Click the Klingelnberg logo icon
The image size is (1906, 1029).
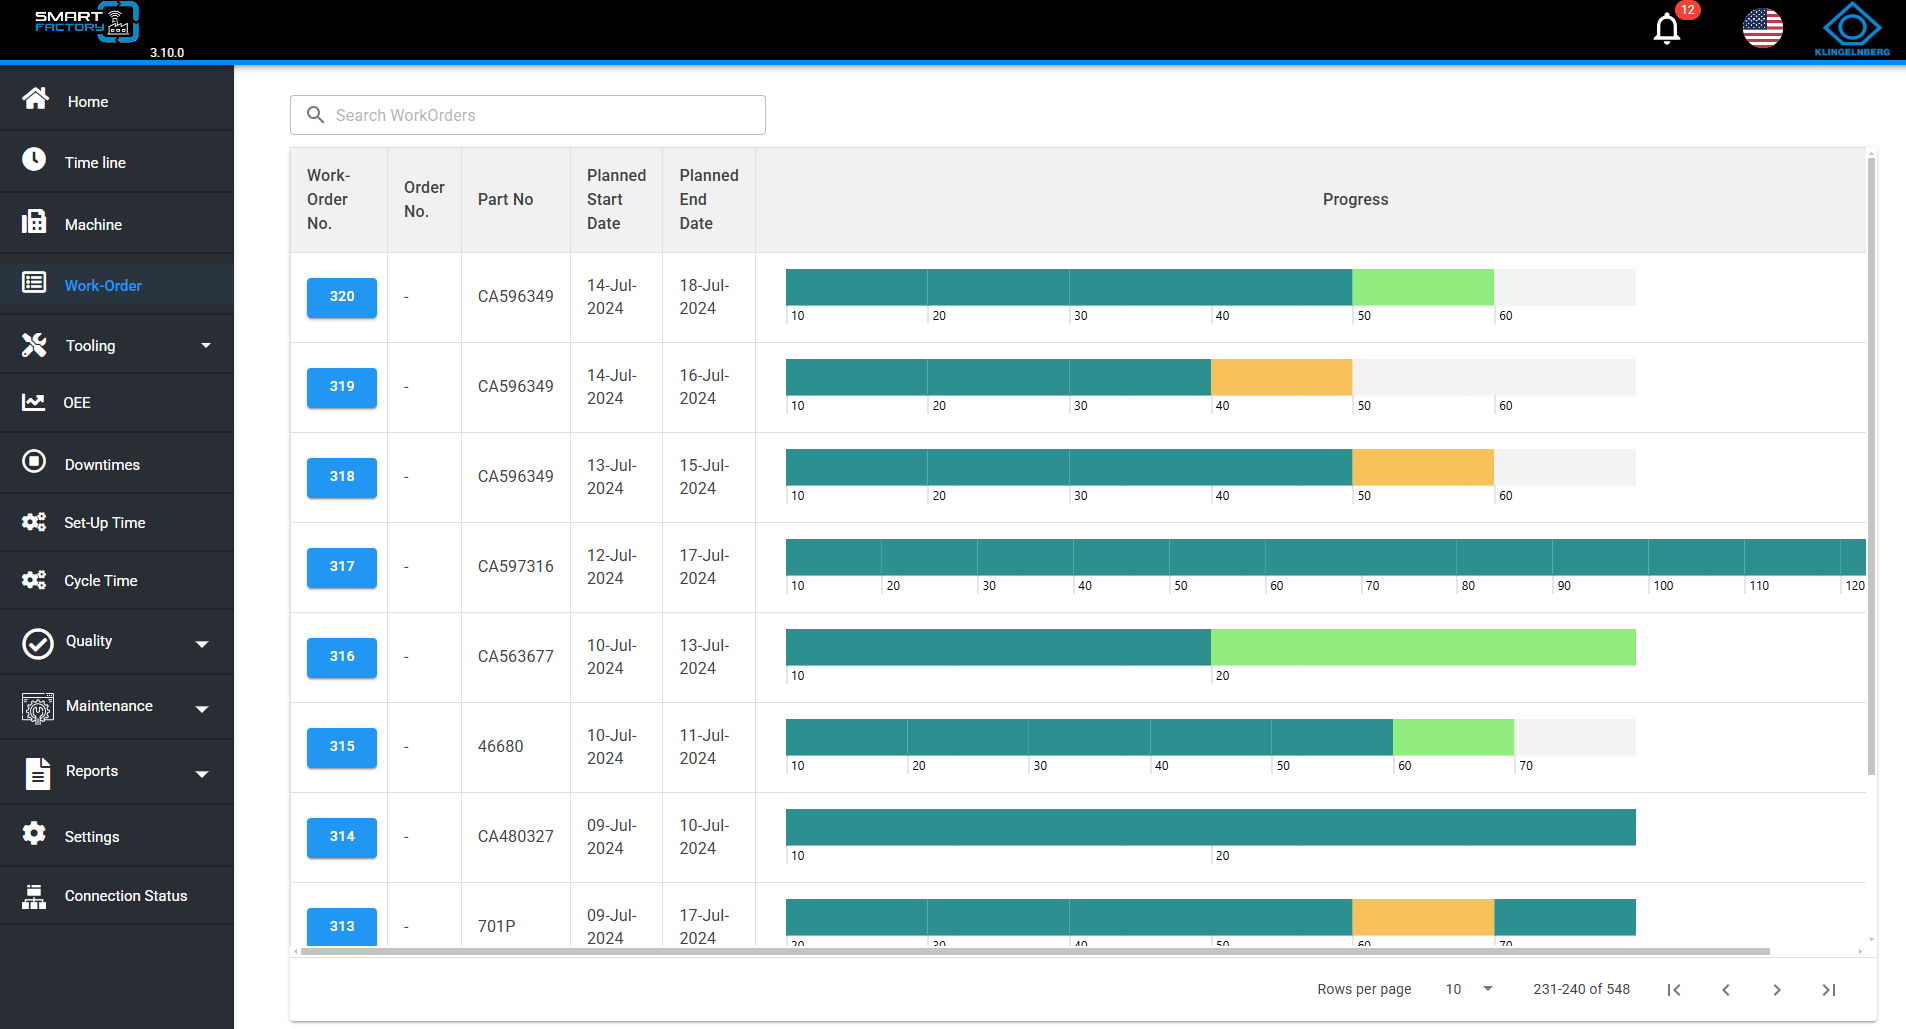(x=1852, y=28)
